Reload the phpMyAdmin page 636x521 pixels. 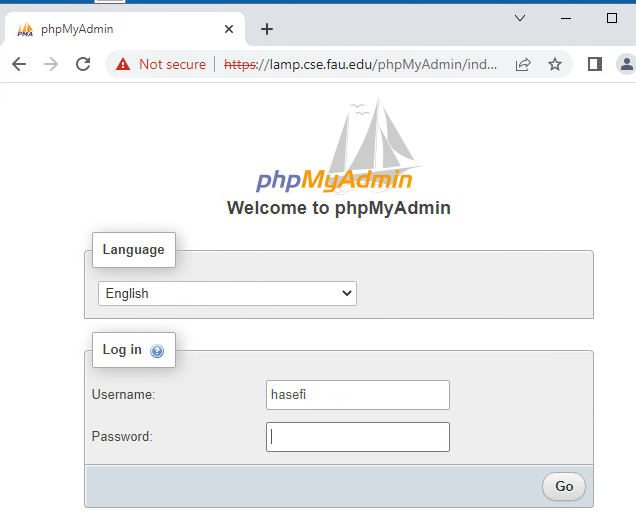click(83, 64)
